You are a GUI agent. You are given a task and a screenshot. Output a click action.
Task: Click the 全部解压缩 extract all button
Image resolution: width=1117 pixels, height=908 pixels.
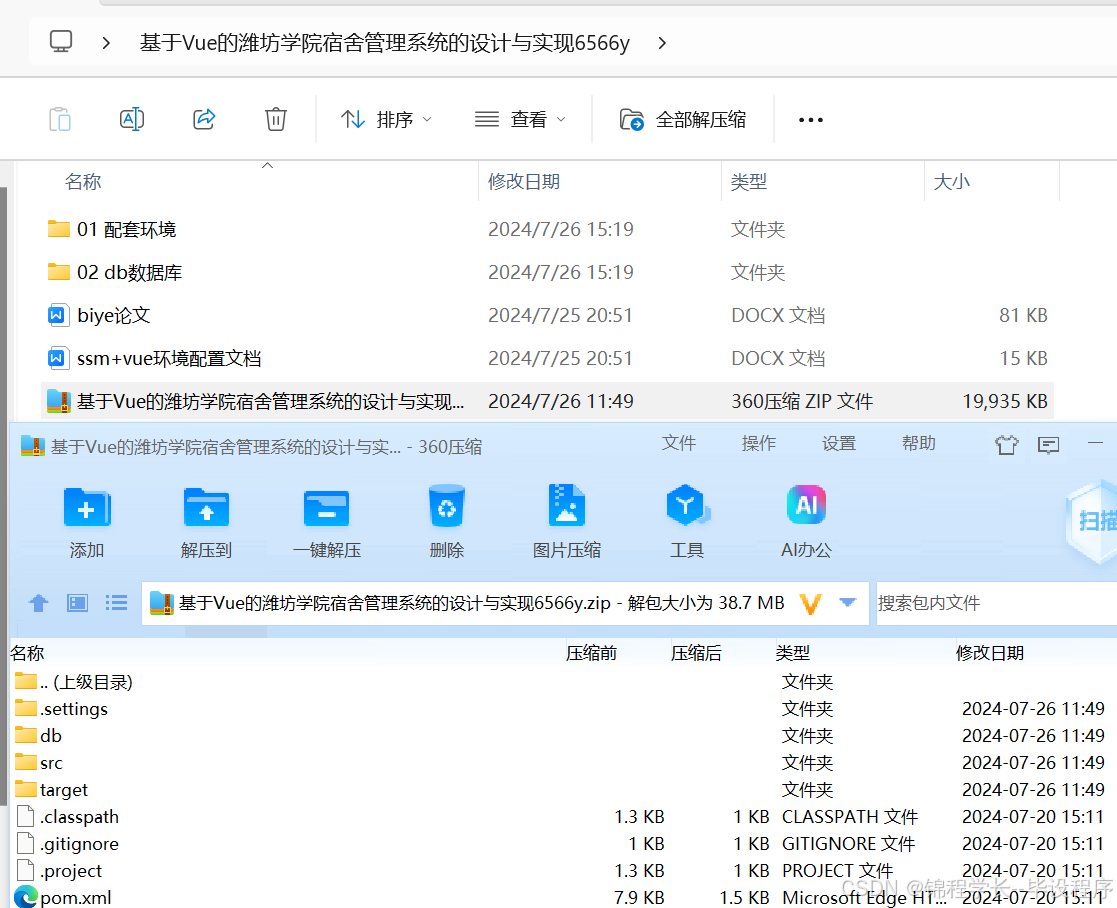(682, 119)
